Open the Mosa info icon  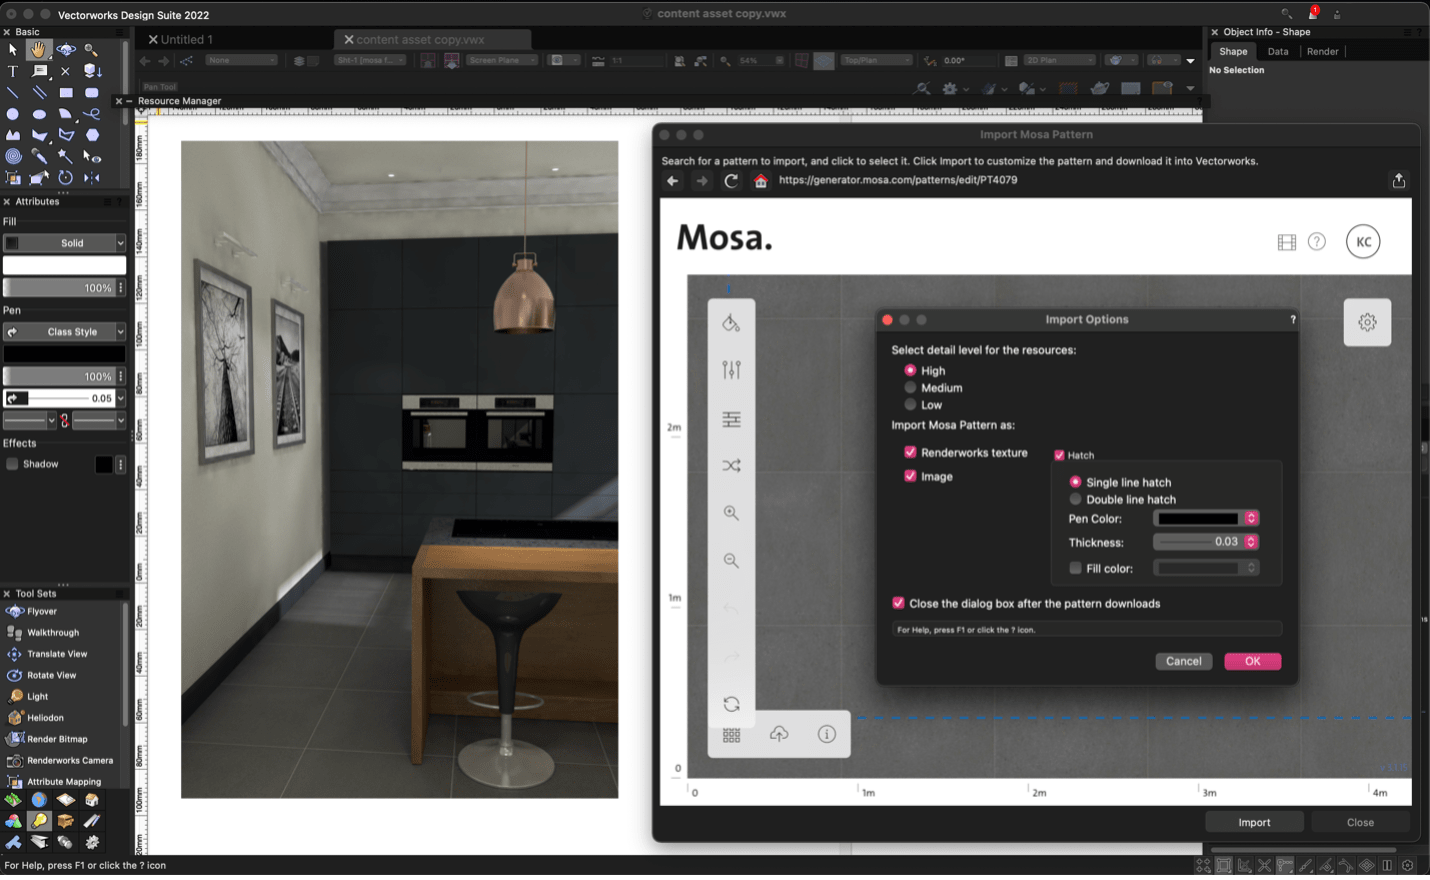pos(827,734)
